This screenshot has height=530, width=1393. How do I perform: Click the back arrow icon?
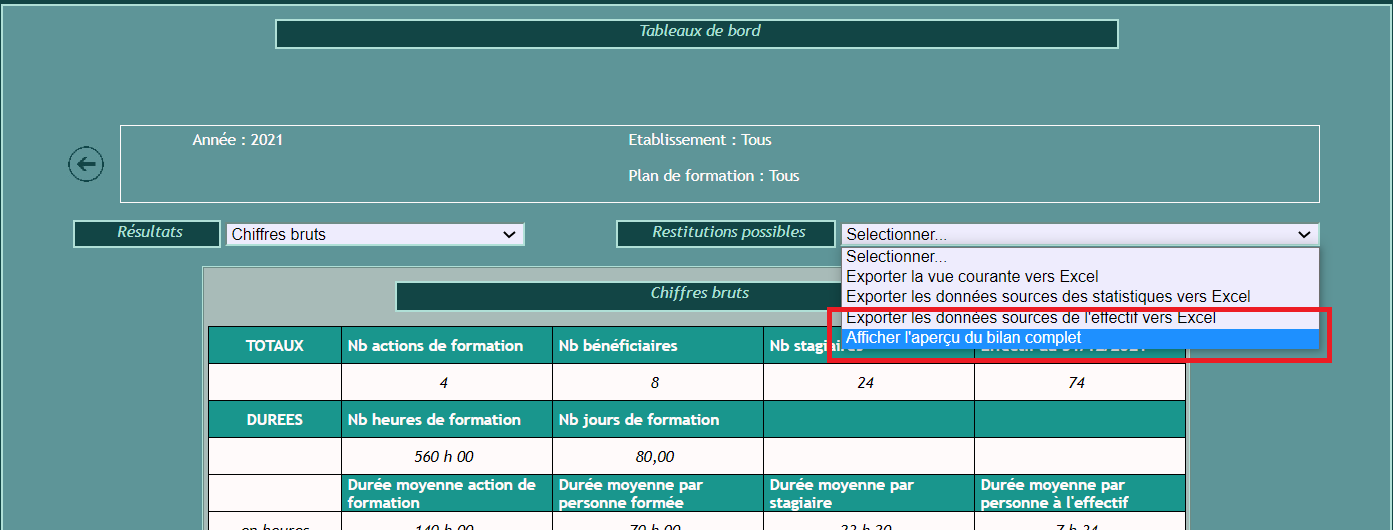click(86, 164)
